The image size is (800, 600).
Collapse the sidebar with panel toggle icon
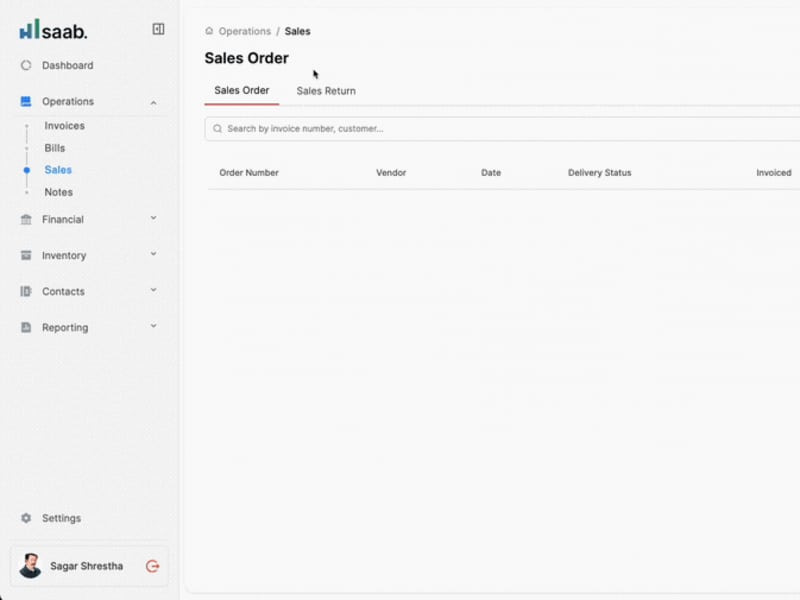tap(158, 29)
